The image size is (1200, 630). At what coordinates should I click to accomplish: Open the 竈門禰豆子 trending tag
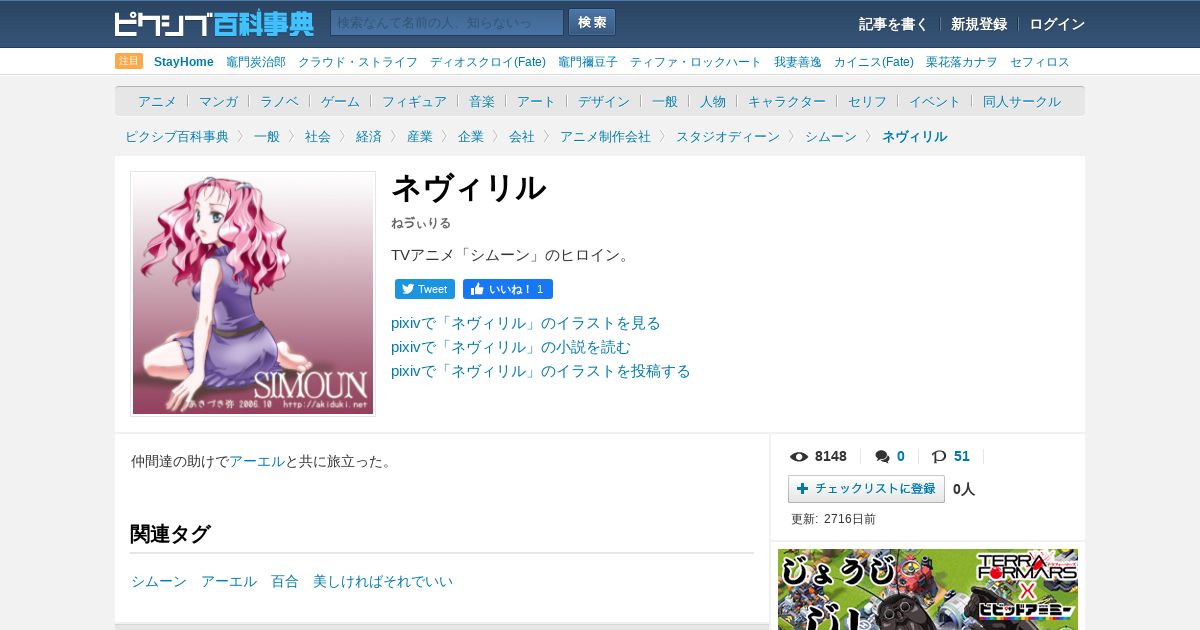[588, 62]
